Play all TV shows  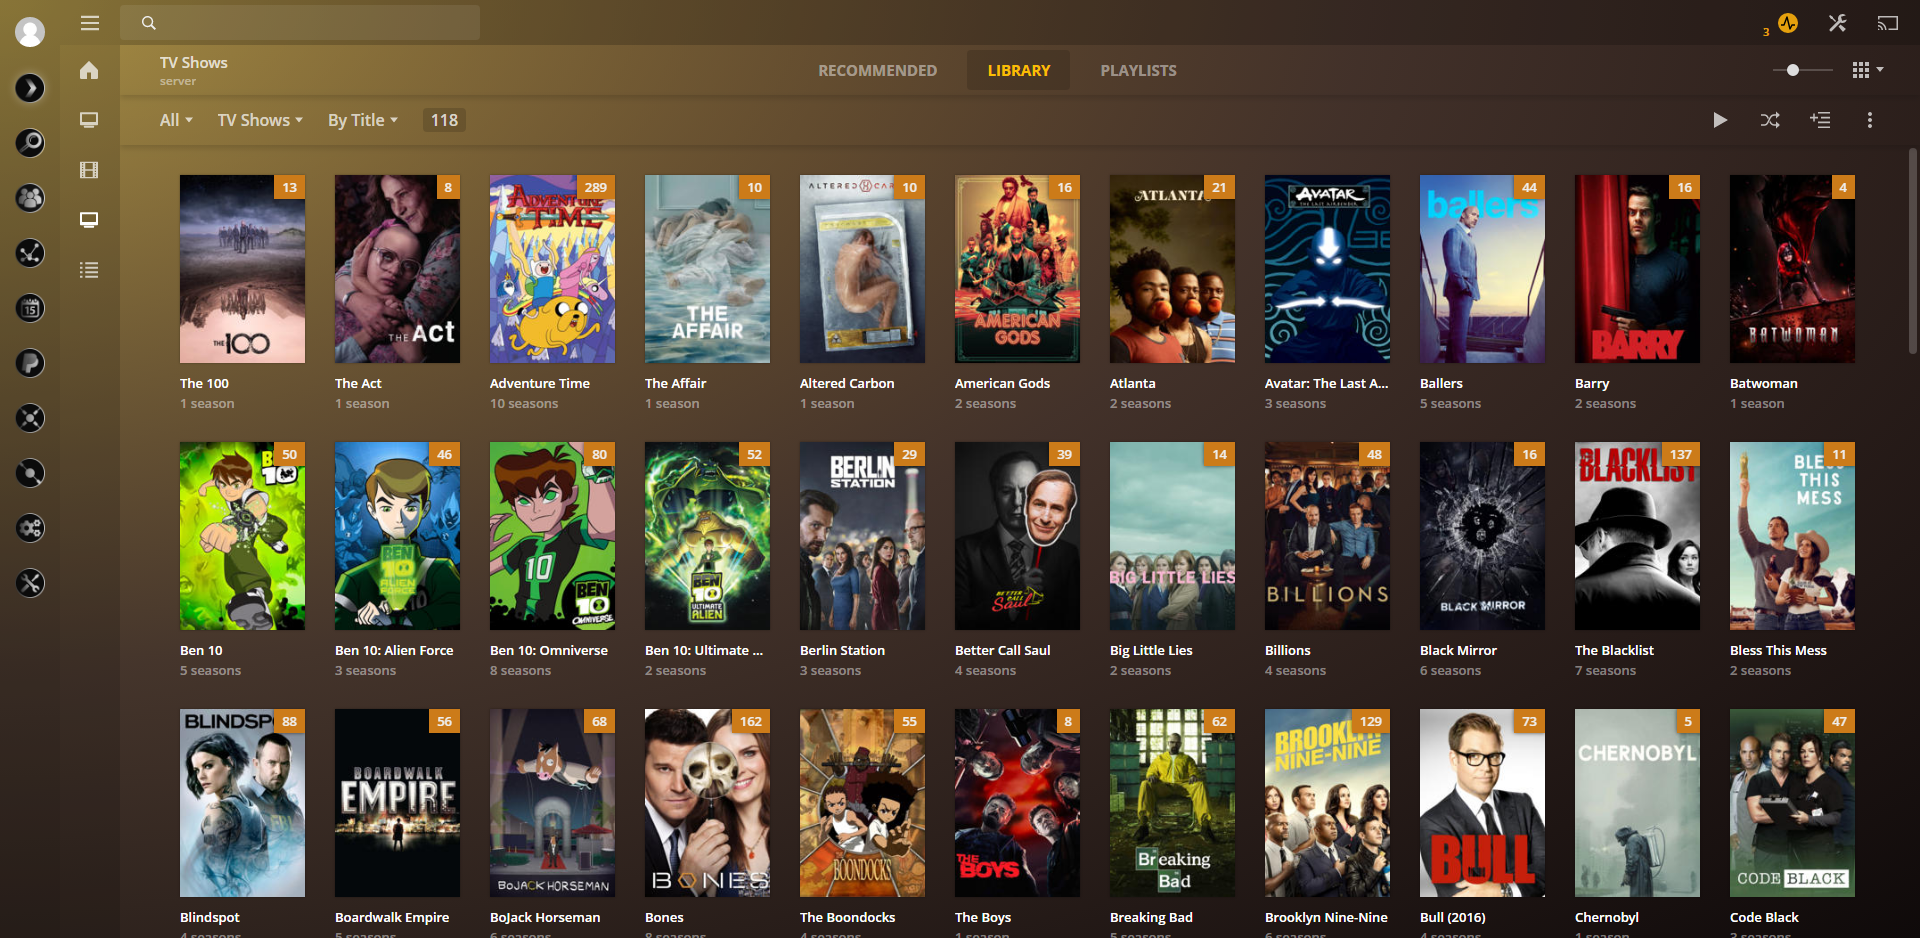1720,120
